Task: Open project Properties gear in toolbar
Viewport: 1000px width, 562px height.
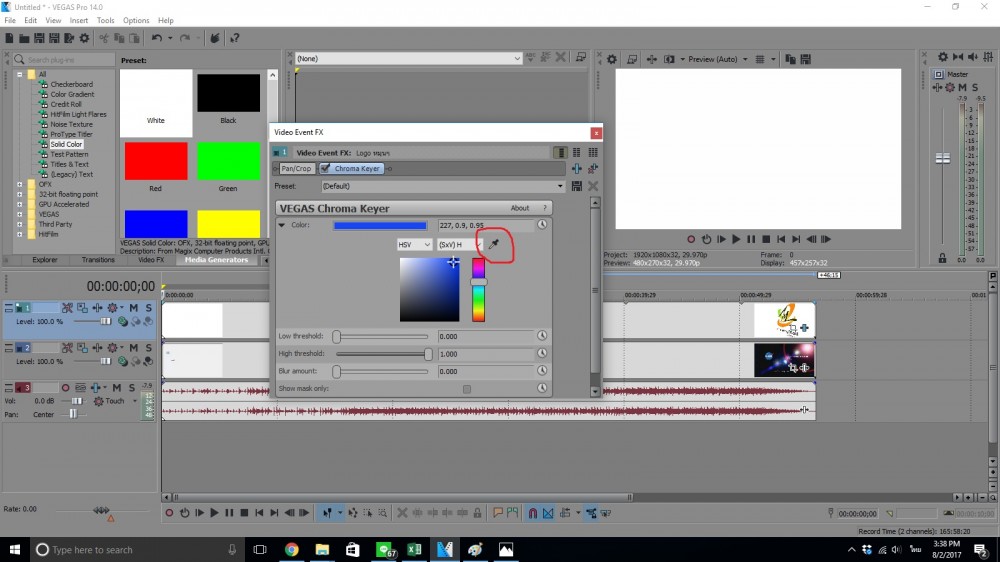Action: pyautogui.click(x=84, y=38)
